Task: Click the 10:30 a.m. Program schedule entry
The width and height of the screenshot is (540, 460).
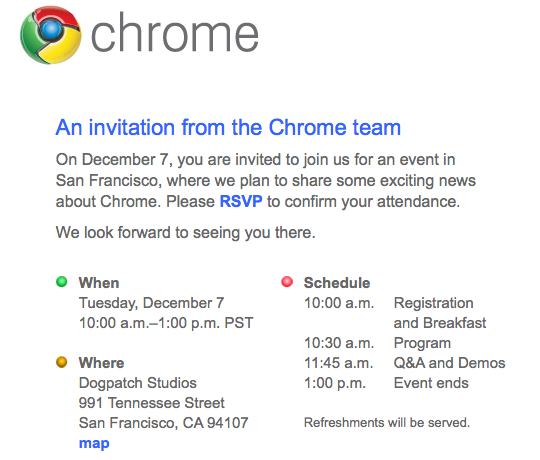Action: pos(377,343)
